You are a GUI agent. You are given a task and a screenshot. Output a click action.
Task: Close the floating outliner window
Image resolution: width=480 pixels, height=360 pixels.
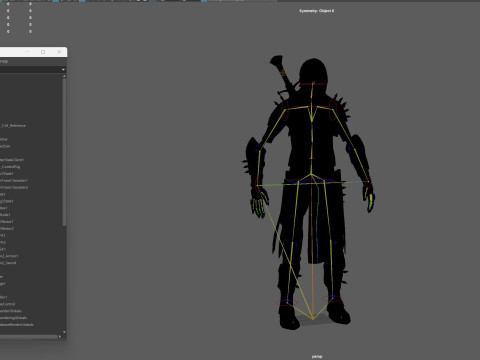(x=59, y=52)
